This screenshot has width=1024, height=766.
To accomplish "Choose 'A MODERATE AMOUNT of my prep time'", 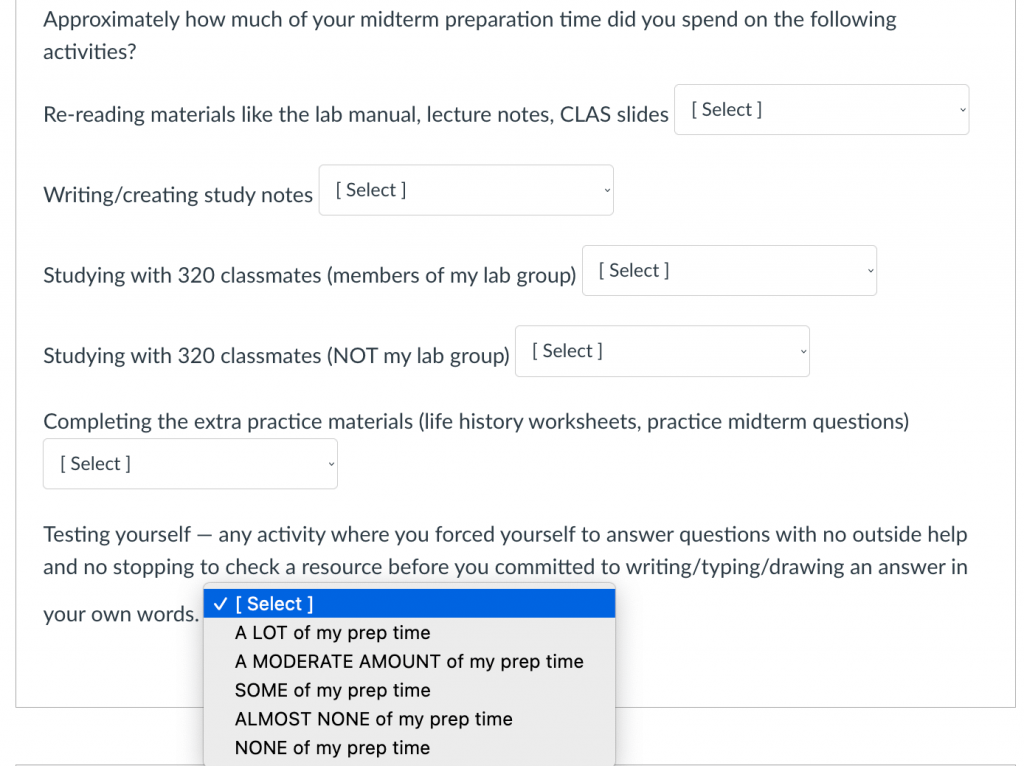I will coord(409,662).
